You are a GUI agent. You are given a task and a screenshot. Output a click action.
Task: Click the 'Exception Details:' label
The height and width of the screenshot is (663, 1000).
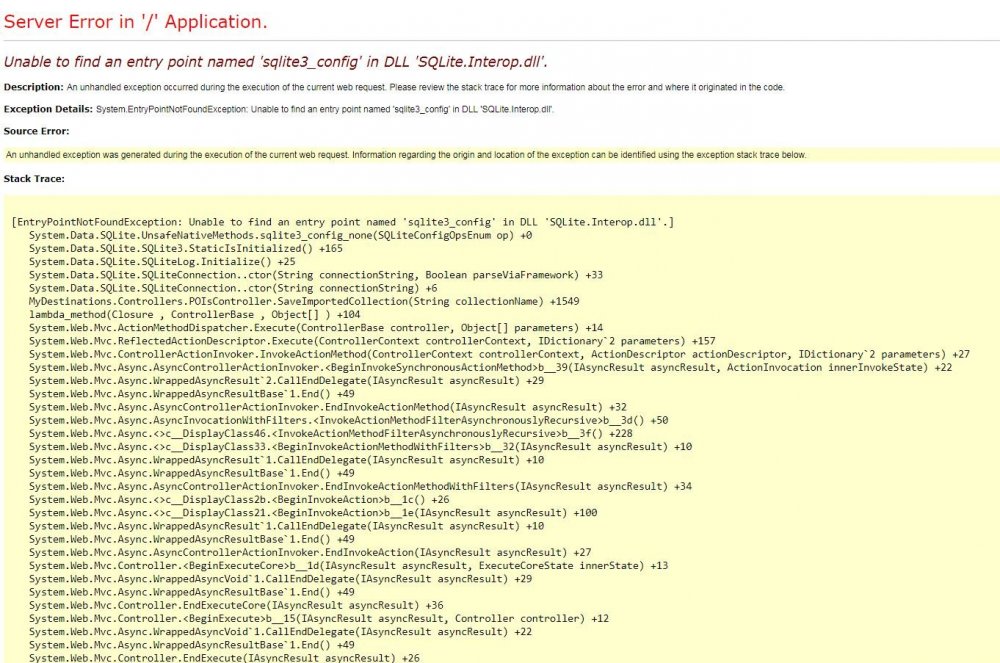[x=48, y=109]
